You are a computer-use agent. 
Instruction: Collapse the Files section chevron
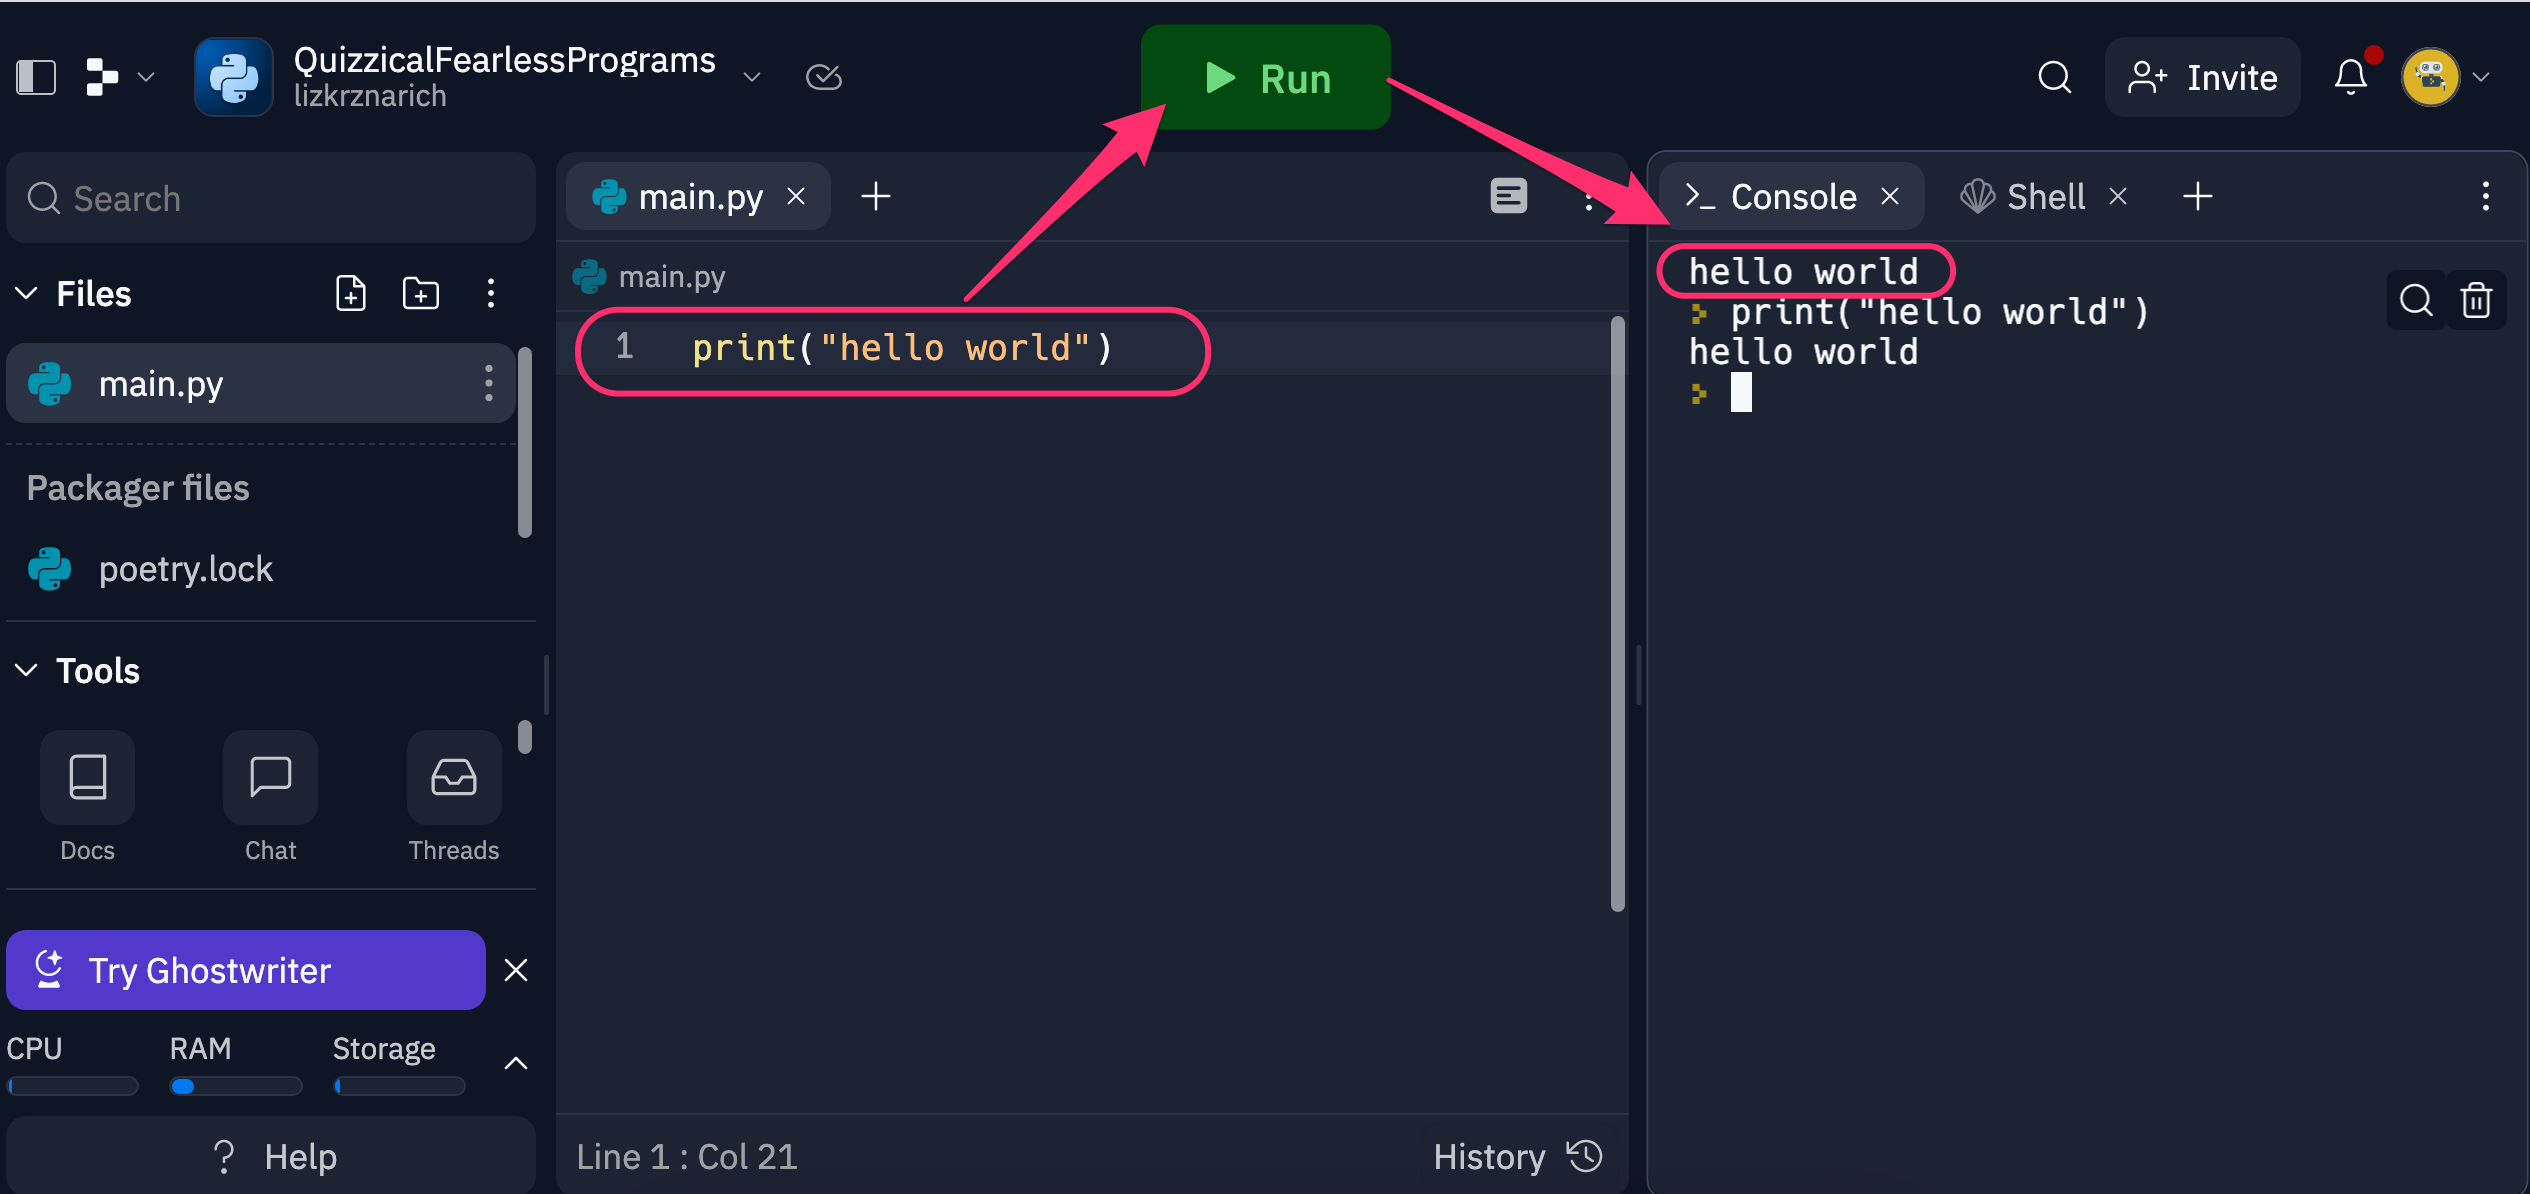click(x=27, y=294)
